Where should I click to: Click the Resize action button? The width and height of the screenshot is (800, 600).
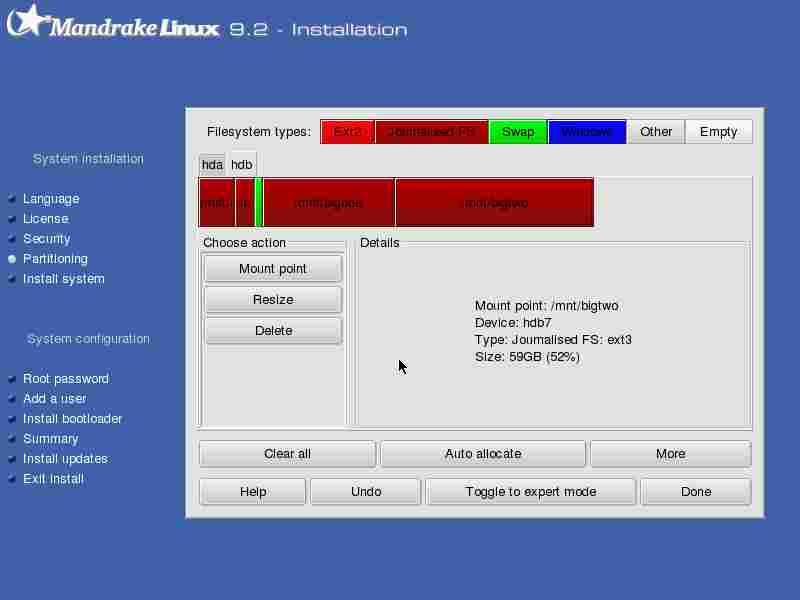click(273, 299)
